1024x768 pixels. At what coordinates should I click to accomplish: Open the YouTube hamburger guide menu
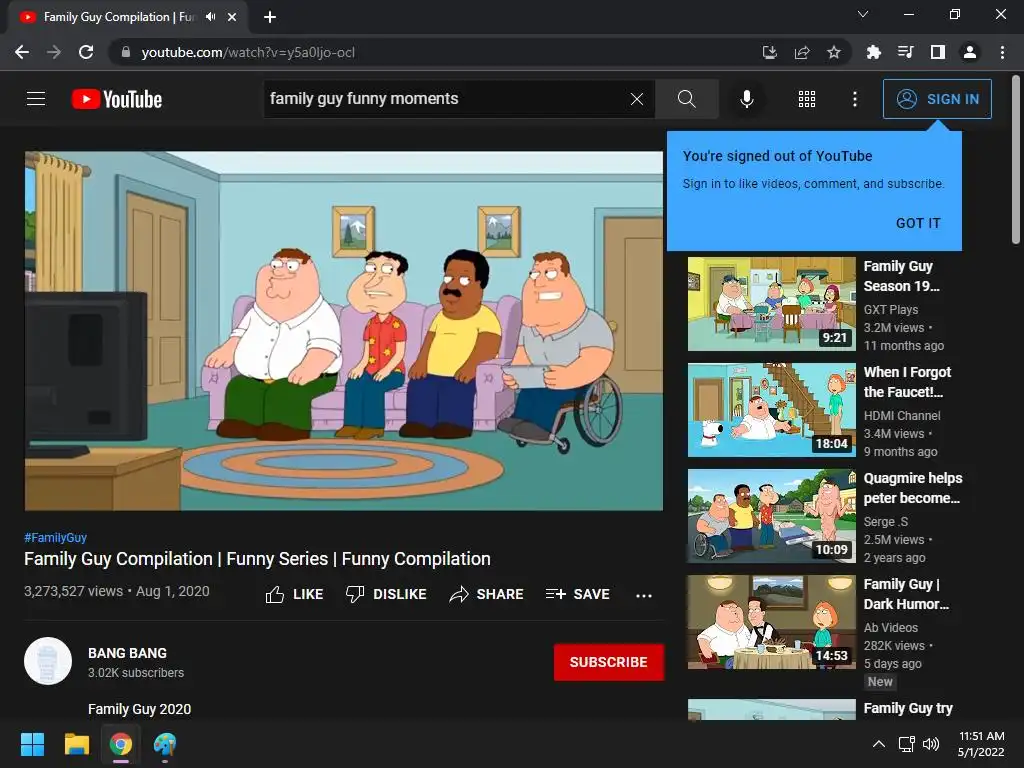coord(36,99)
